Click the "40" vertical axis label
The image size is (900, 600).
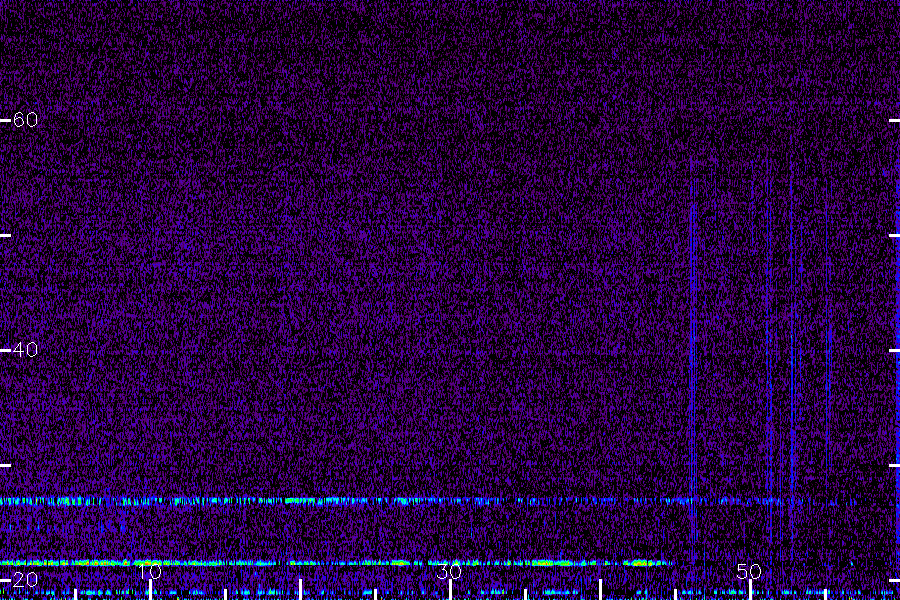coord(25,349)
